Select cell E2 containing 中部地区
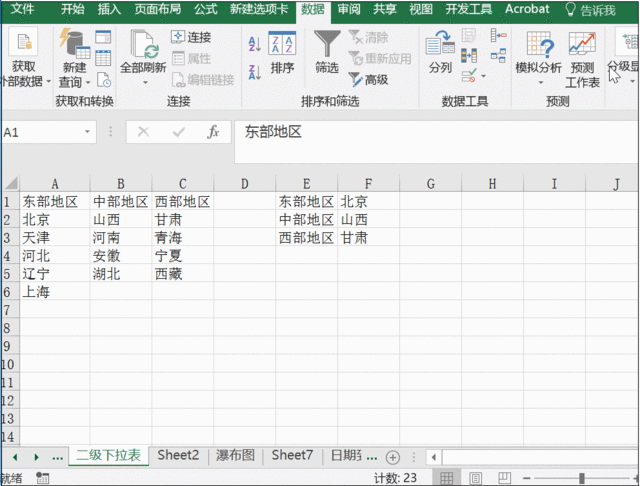 pos(305,219)
